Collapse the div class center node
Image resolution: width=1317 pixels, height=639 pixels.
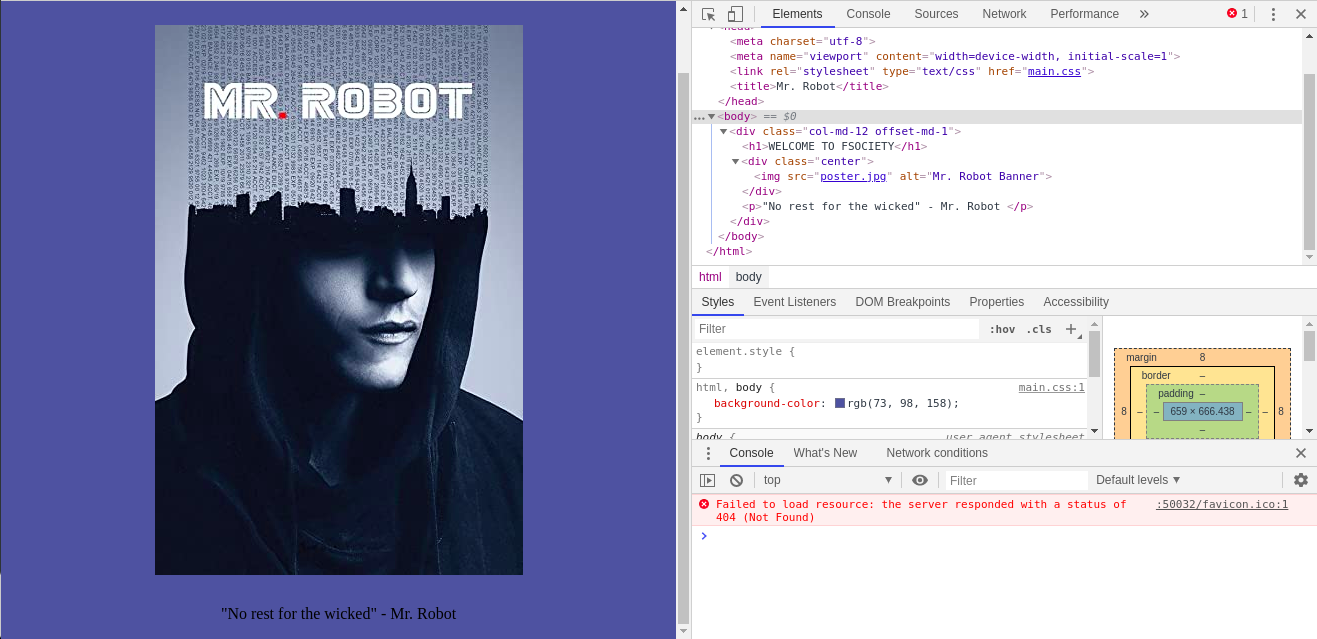736,161
